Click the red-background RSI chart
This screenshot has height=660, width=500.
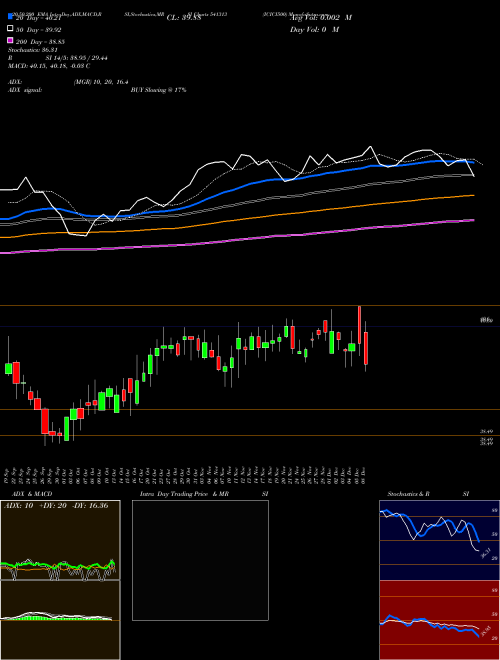pos(439,620)
